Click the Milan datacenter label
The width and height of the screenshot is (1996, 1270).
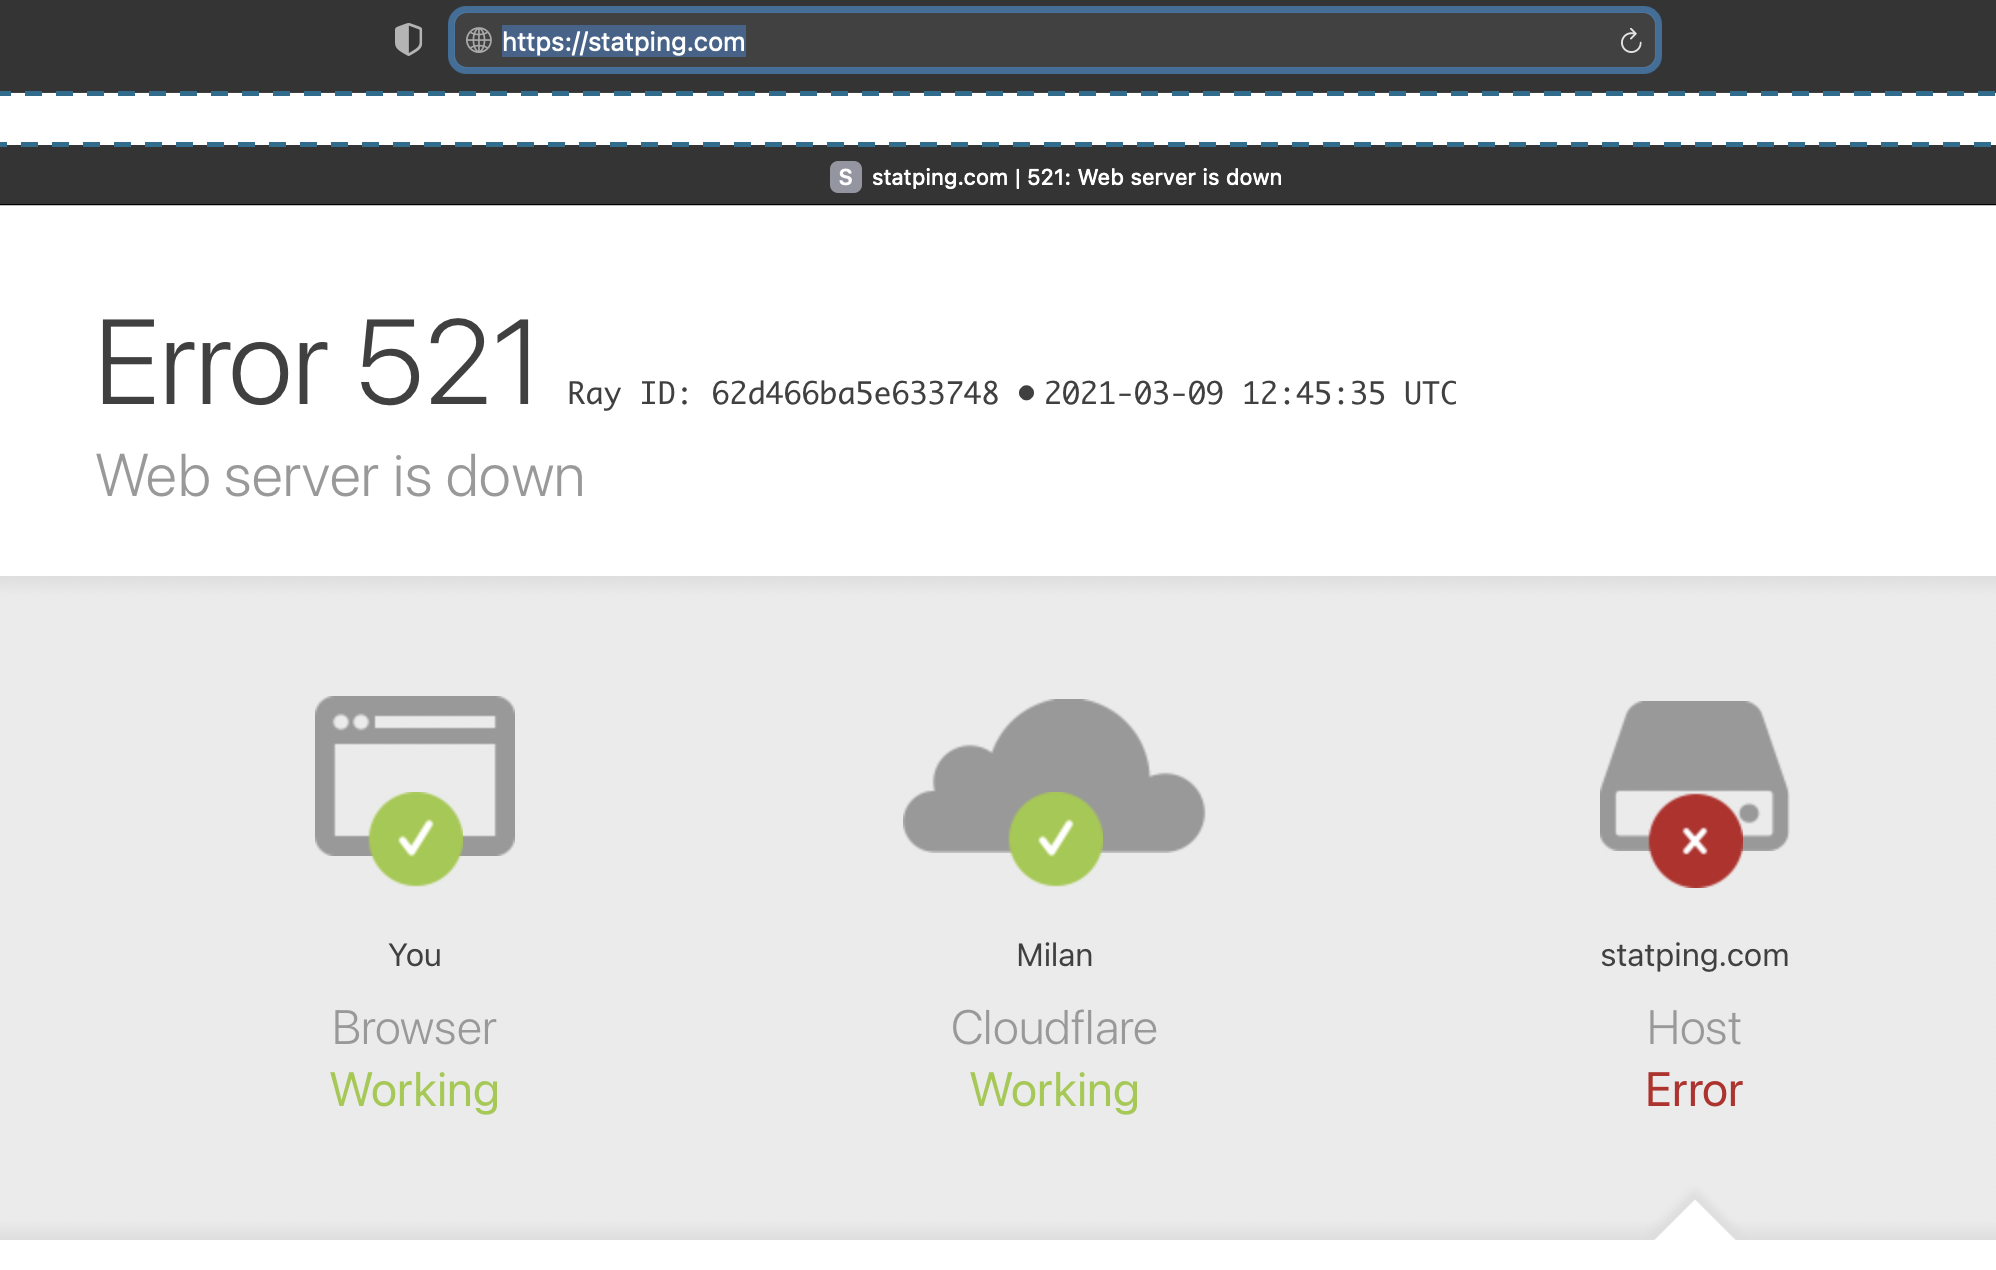1056,954
